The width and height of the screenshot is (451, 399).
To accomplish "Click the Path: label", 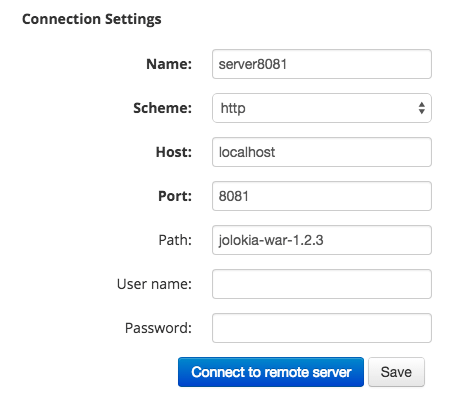I will [175, 240].
